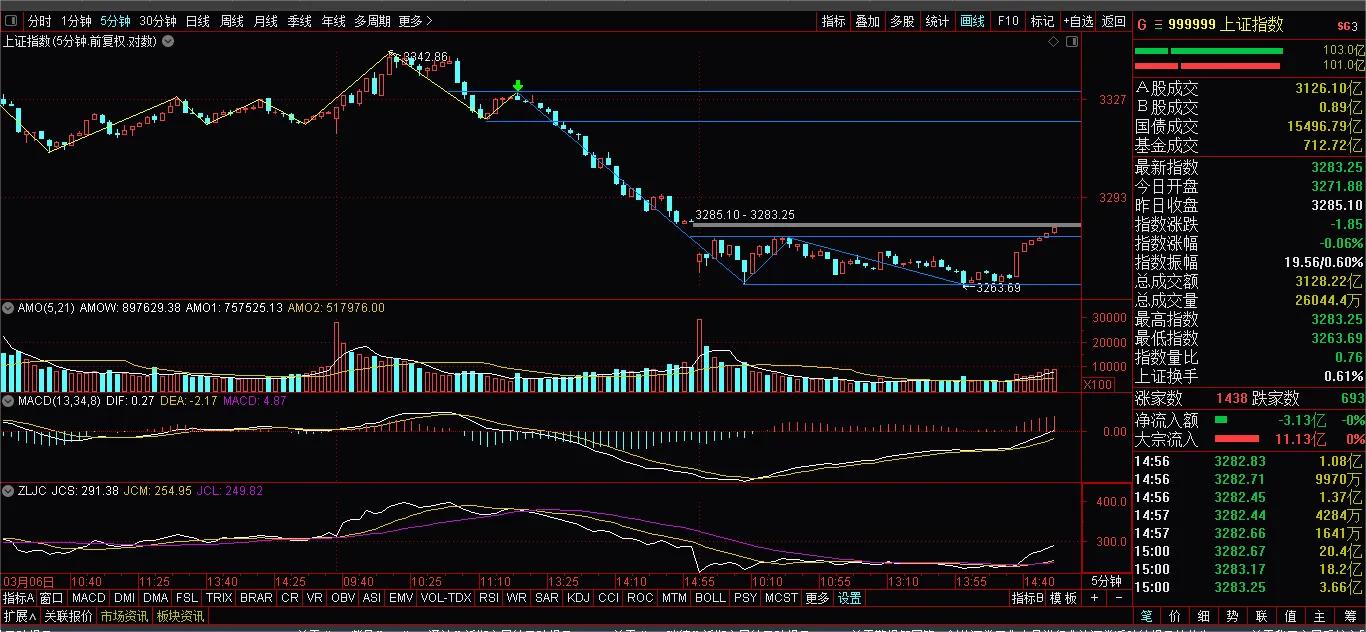The image size is (1366, 632).
Task: Select the 细 detail tab
Action: (x=1204, y=616)
